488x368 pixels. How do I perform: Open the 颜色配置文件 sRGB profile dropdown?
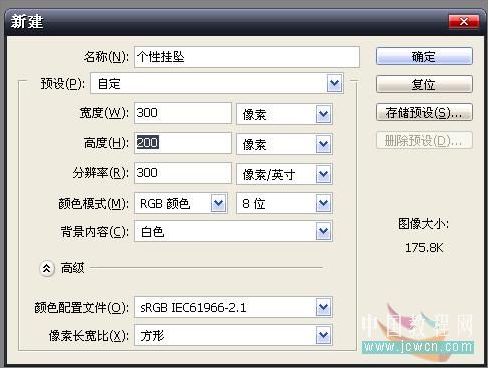[233, 307]
